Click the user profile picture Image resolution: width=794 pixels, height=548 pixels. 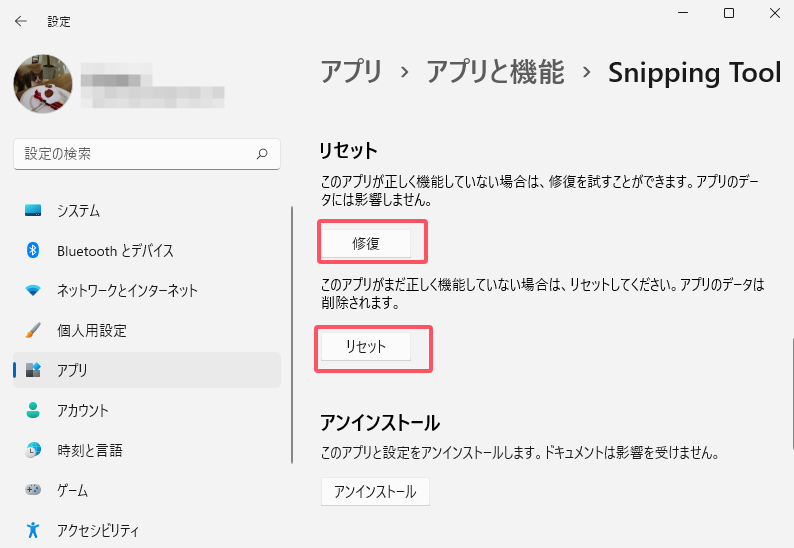(43, 84)
